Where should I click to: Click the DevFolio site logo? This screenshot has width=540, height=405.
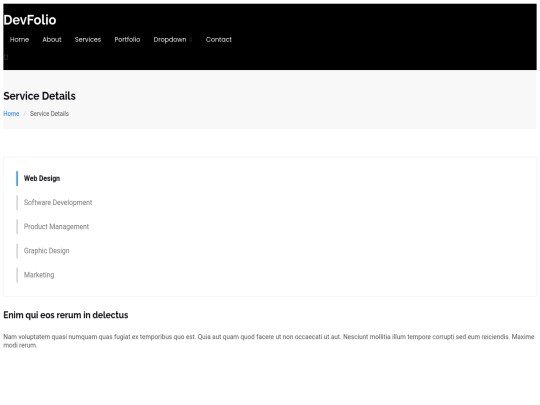click(30, 20)
